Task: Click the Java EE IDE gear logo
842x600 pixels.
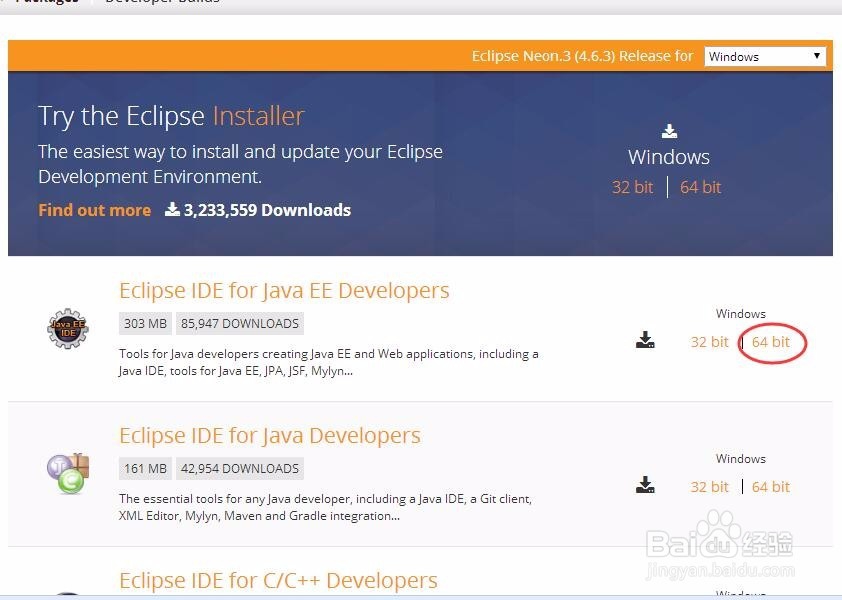Action: pyautogui.click(x=68, y=328)
